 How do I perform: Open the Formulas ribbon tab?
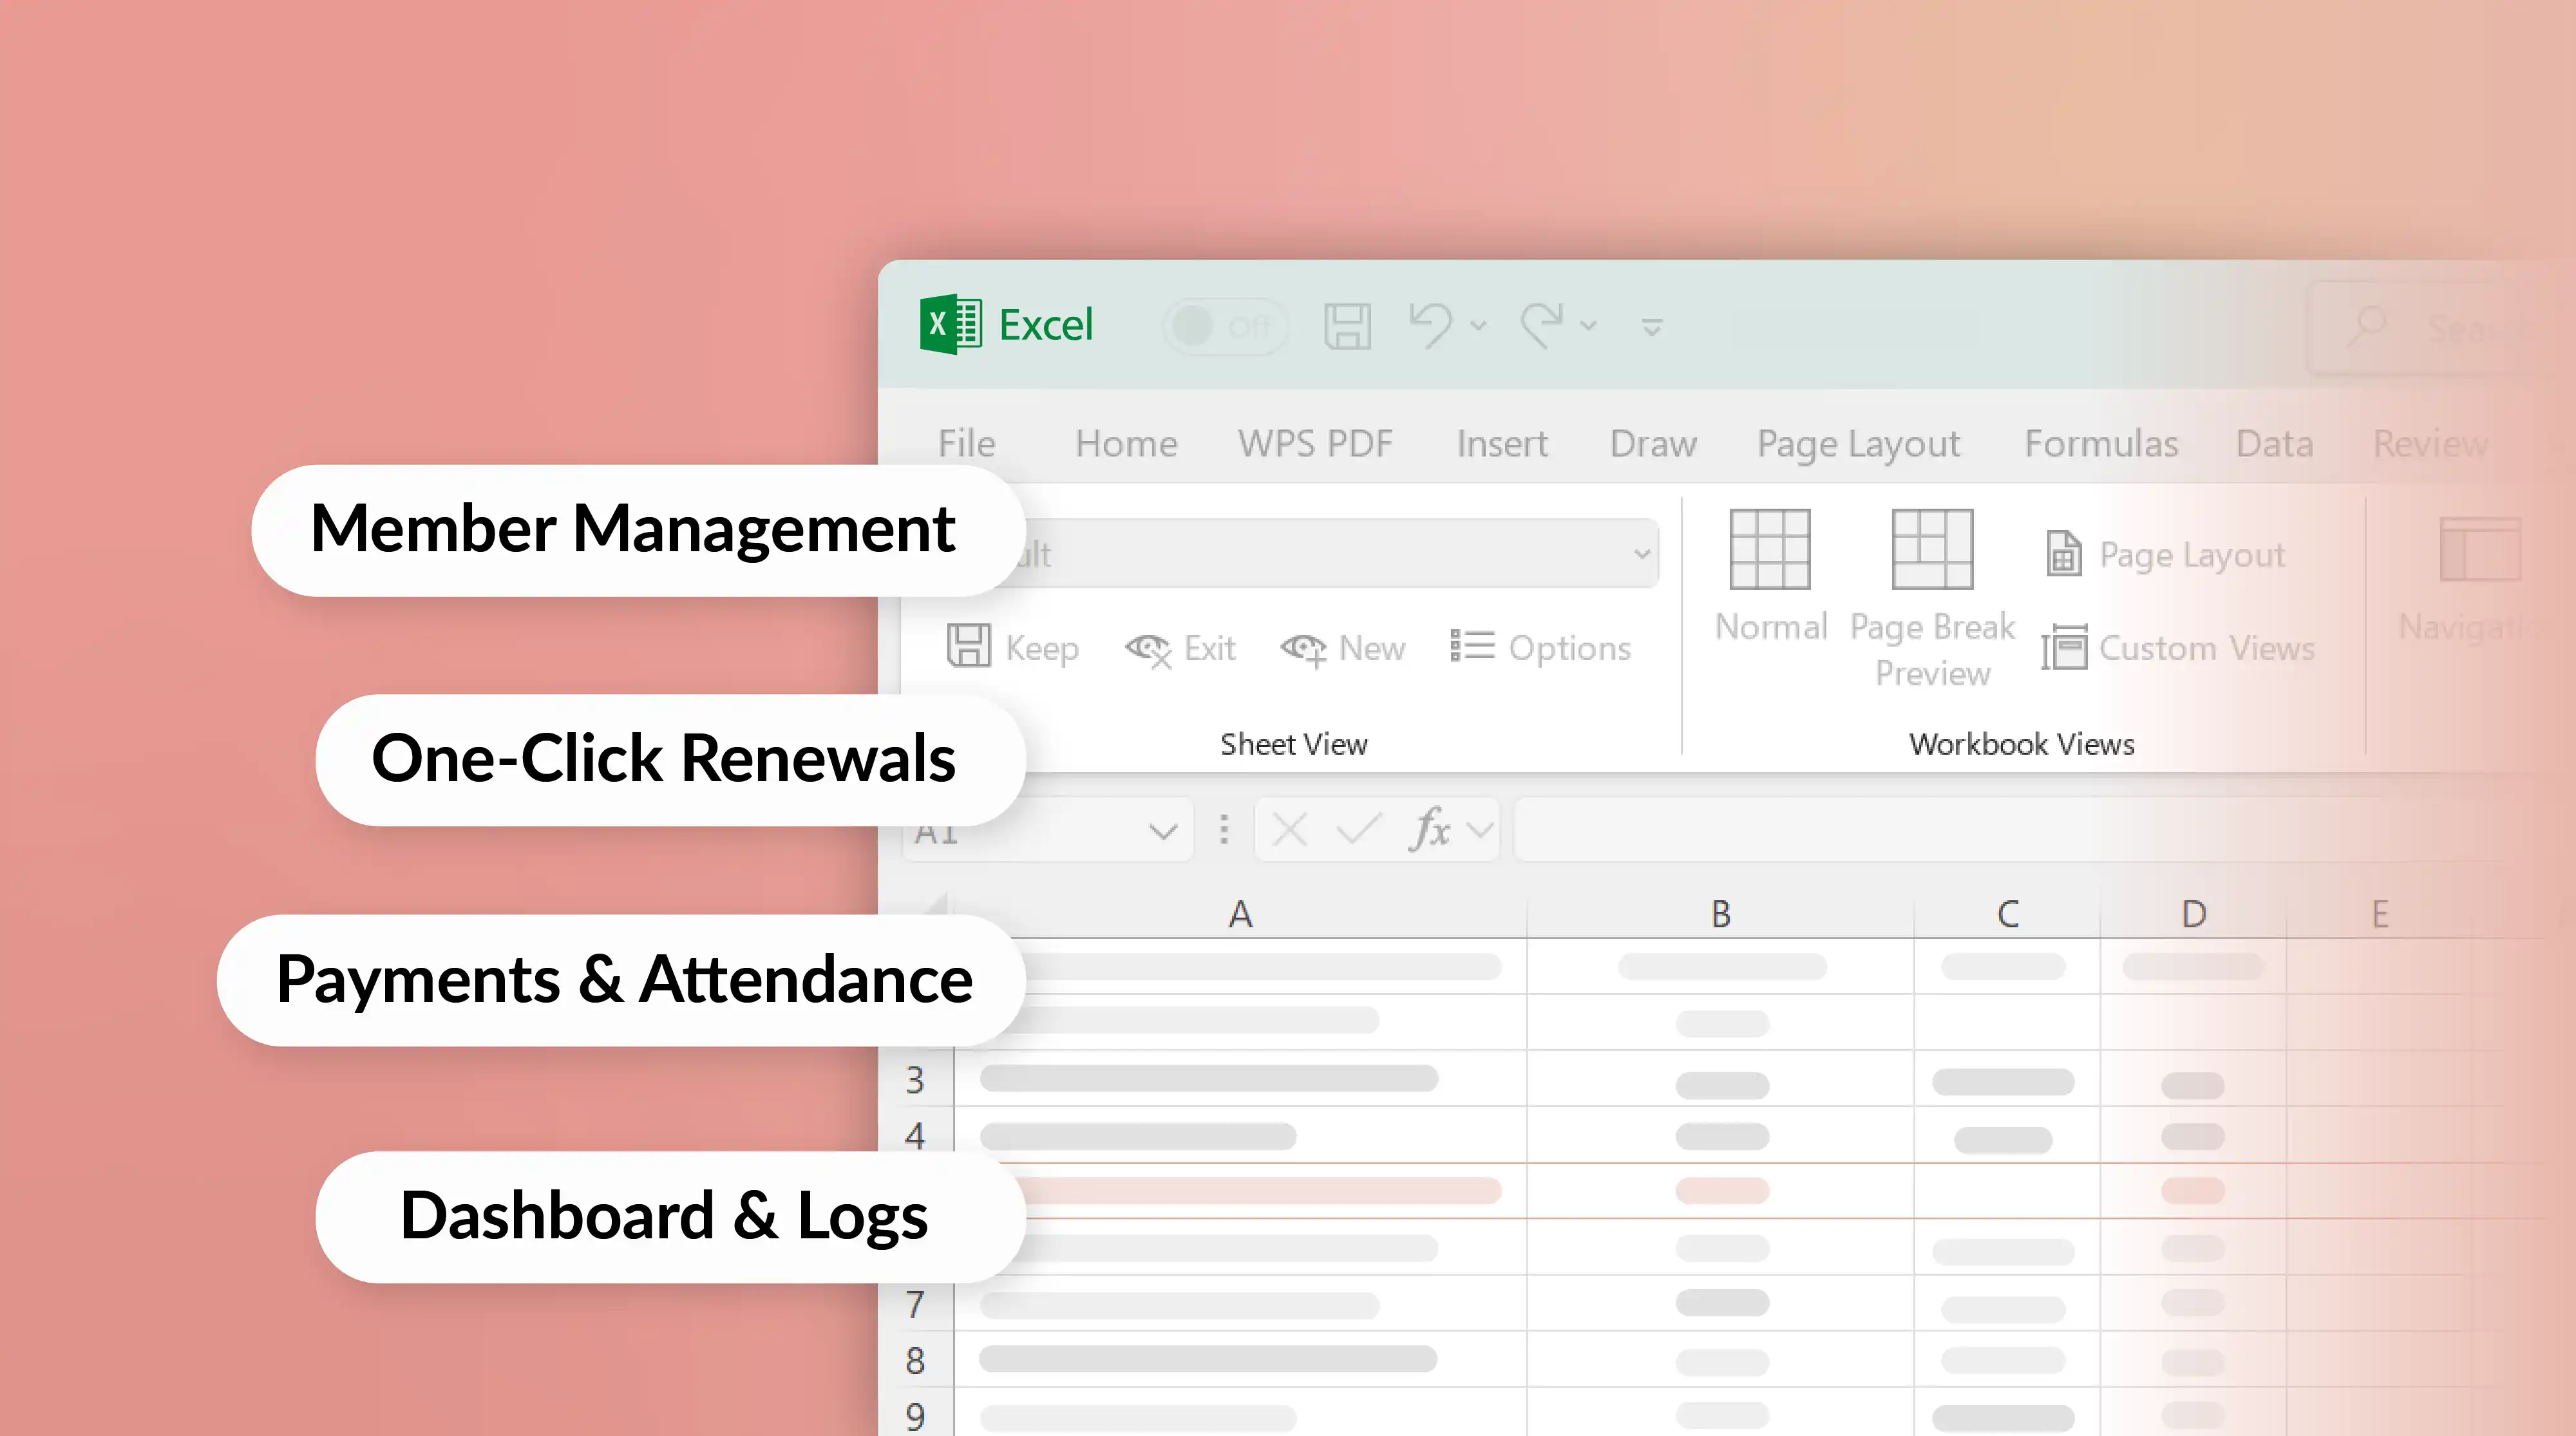pos(2101,443)
